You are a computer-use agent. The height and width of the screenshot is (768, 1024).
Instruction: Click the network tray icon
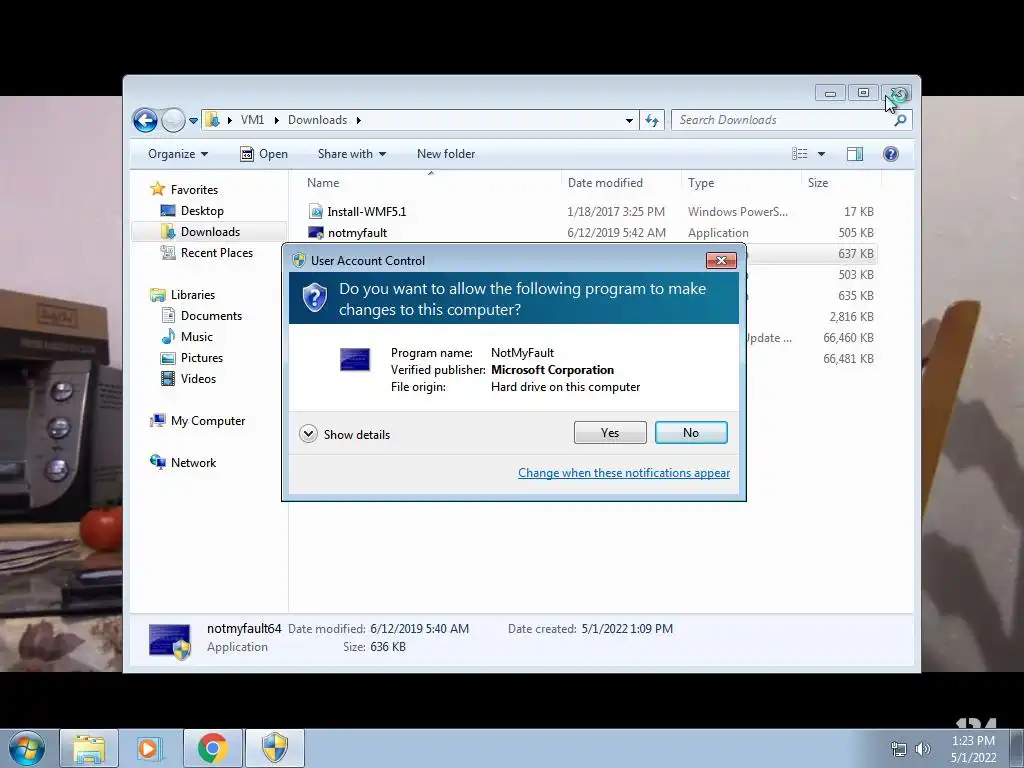pyautogui.click(x=899, y=749)
